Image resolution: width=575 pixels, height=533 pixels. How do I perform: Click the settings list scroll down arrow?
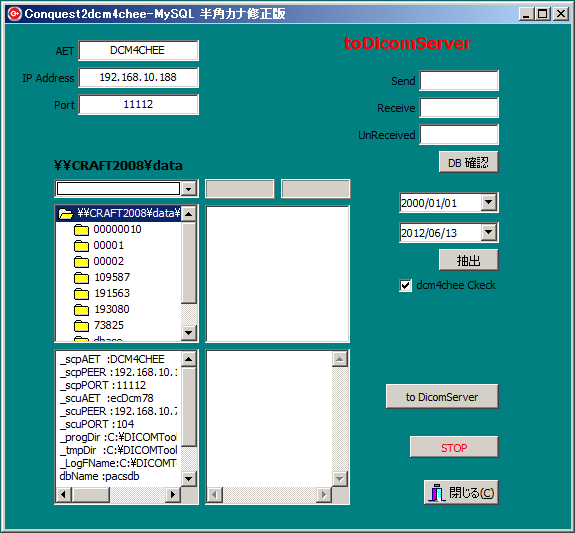click(189, 478)
